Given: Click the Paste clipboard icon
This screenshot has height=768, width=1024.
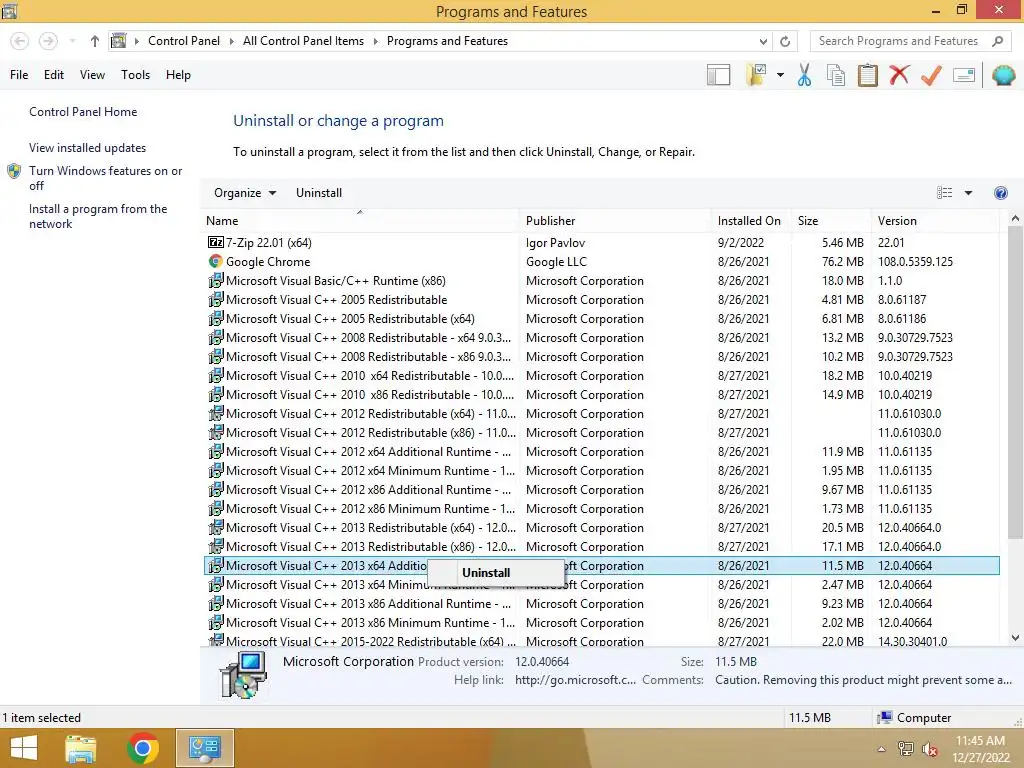Looking at the screenshot, I should (x=867, y=75).
